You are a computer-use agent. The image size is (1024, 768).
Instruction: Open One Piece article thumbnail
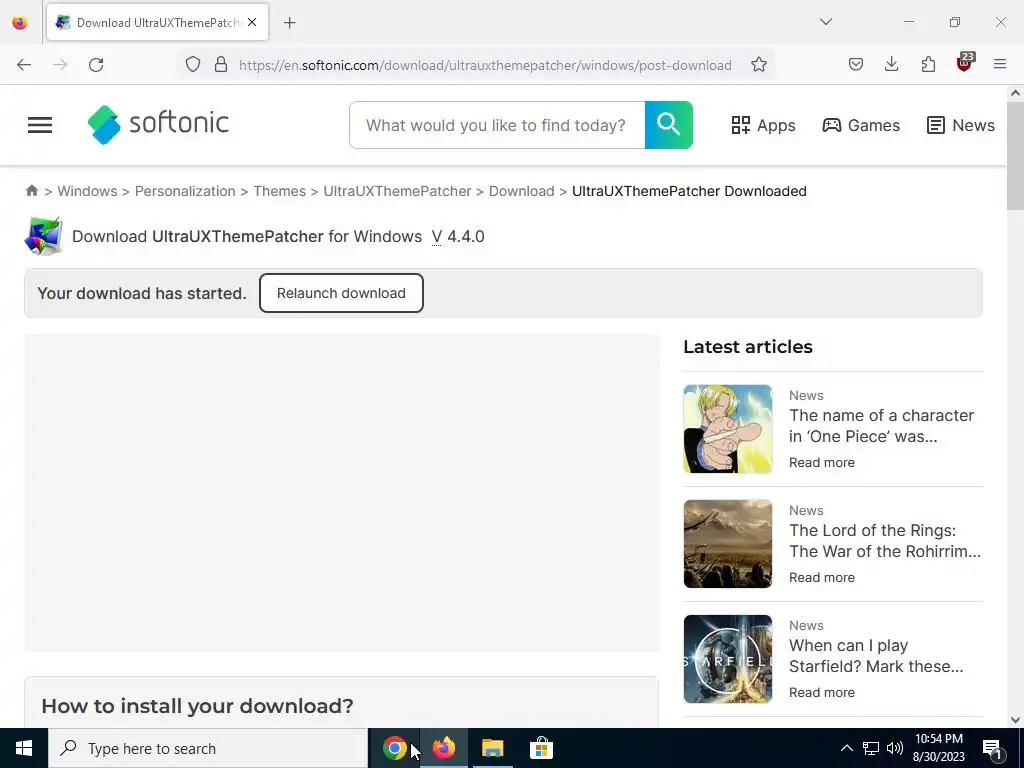tap(728, 429)
